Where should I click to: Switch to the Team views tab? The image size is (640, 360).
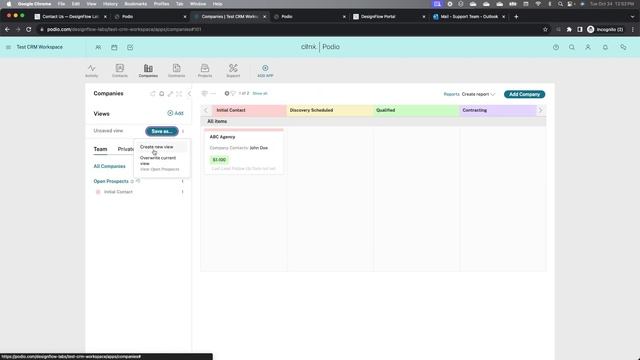point(100,149)
